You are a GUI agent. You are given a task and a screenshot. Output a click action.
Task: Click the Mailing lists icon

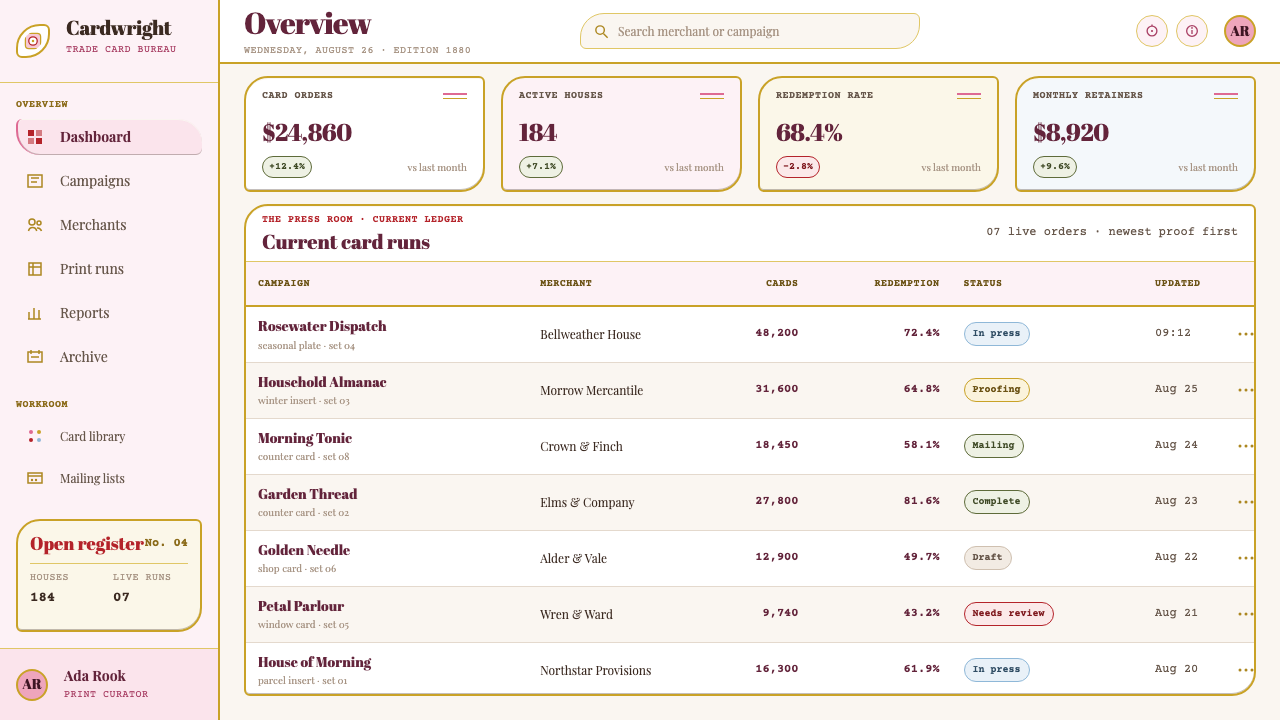[x=35, y=478]
